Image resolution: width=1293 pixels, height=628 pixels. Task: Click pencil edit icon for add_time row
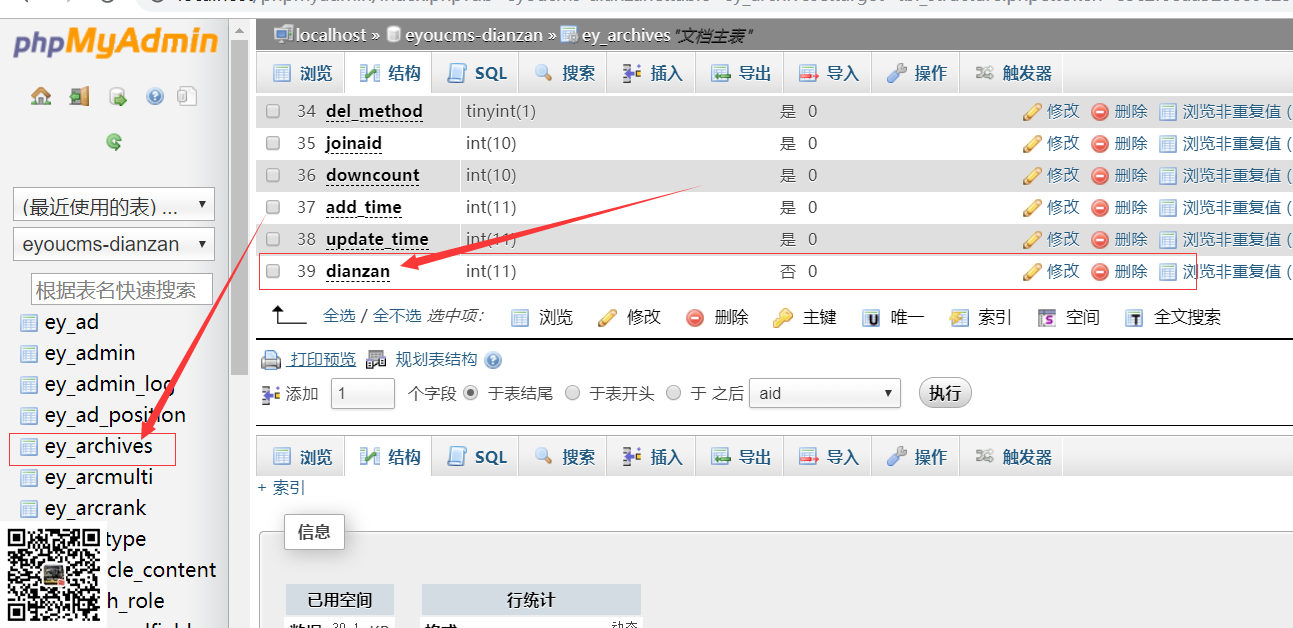coord(1032,207)
